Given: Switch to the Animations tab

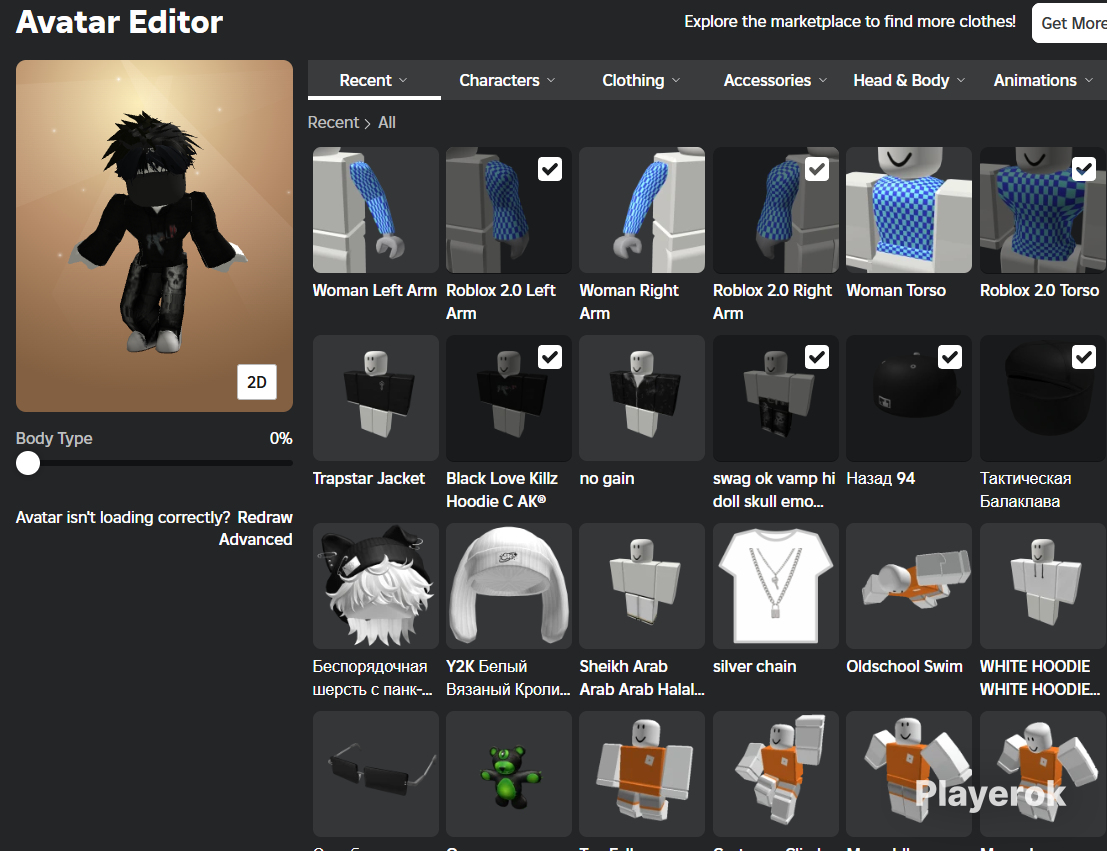Looking at the screenshot, I should (x=1043, y=80).
